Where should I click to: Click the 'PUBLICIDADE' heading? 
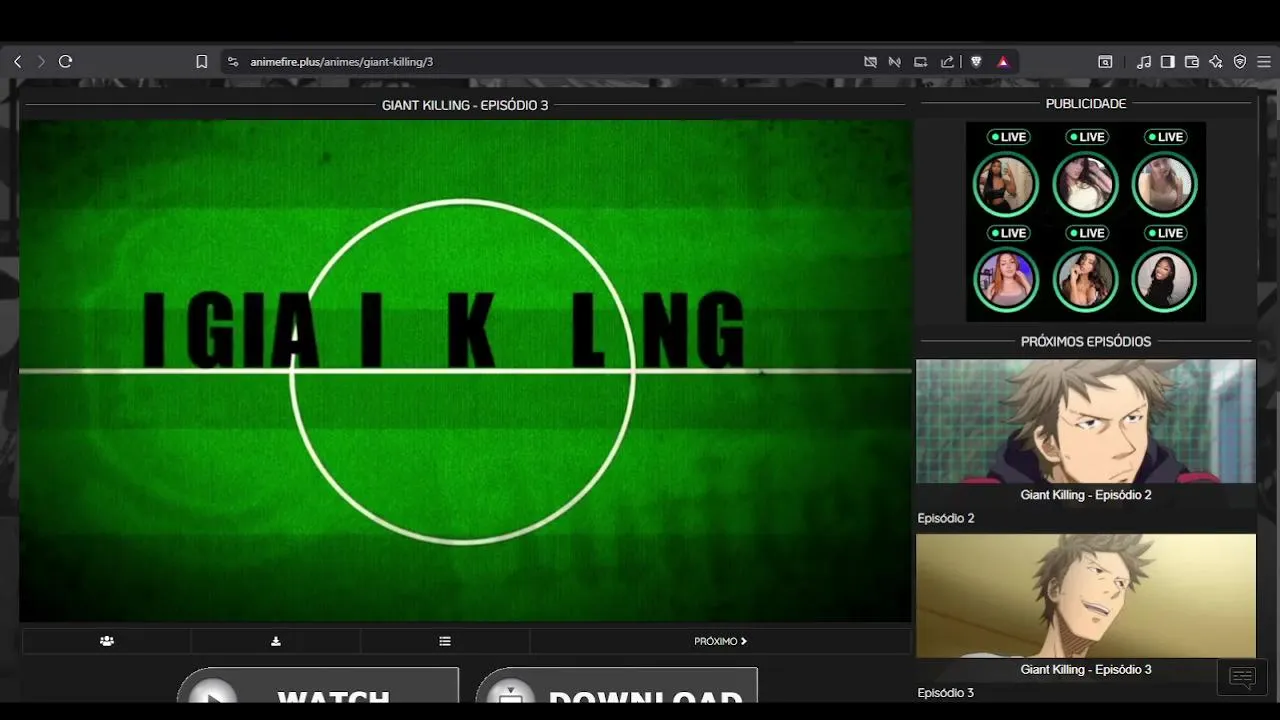pos(1086,104)
